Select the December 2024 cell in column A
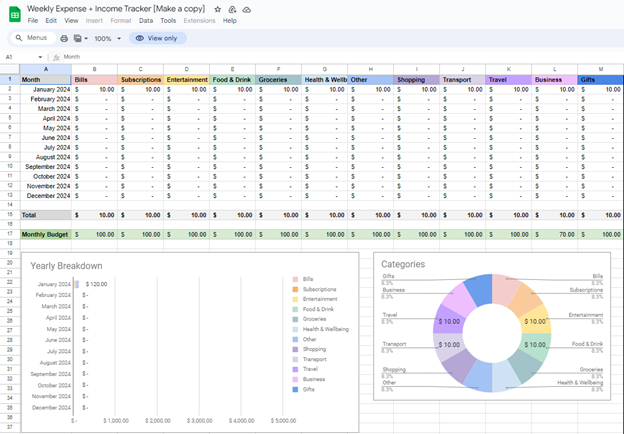624x434 pixels. (x=46, y=196)
